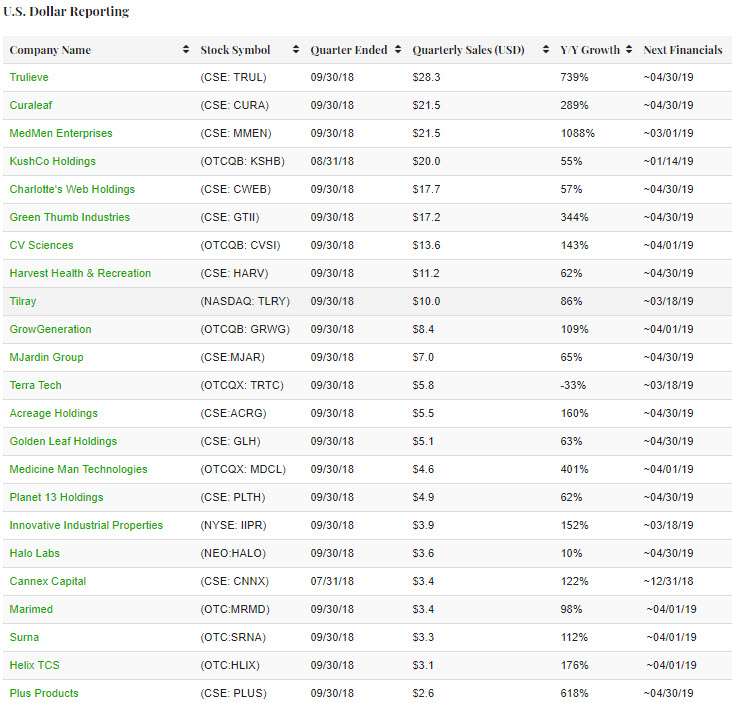Open the Plus Products link
This screenshot has height=703, width=732.
coord(44,693)
